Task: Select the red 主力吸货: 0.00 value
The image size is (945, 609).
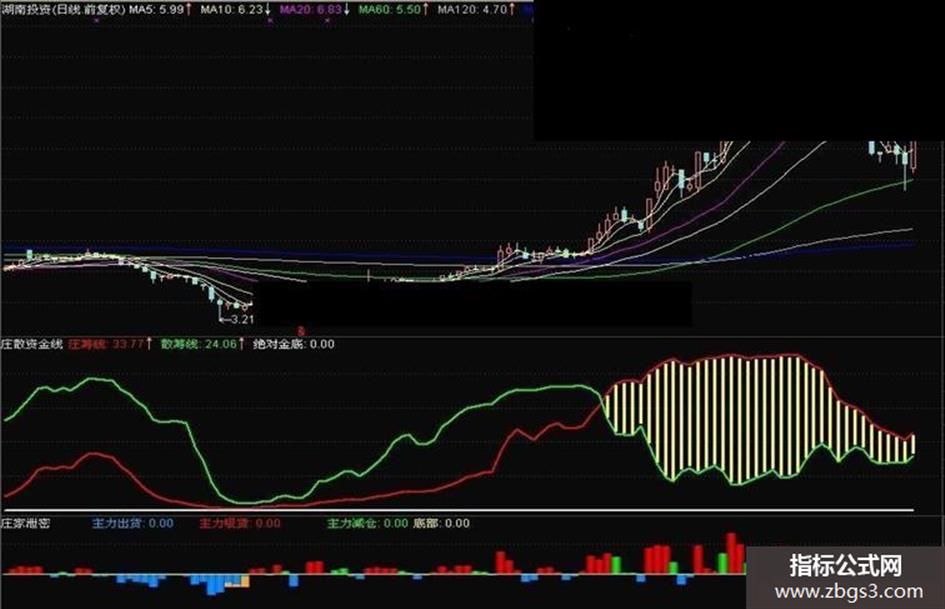Action: [240, 523]
